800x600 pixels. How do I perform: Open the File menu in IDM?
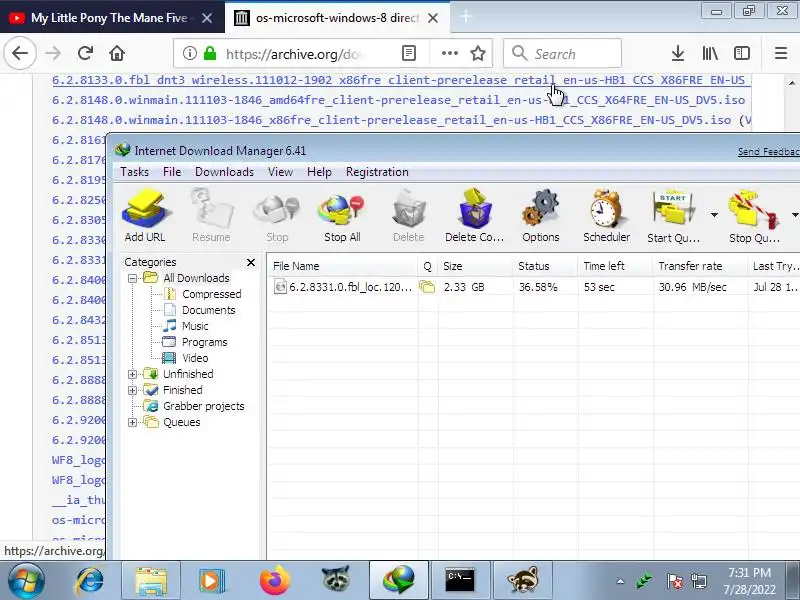point(172,172)
